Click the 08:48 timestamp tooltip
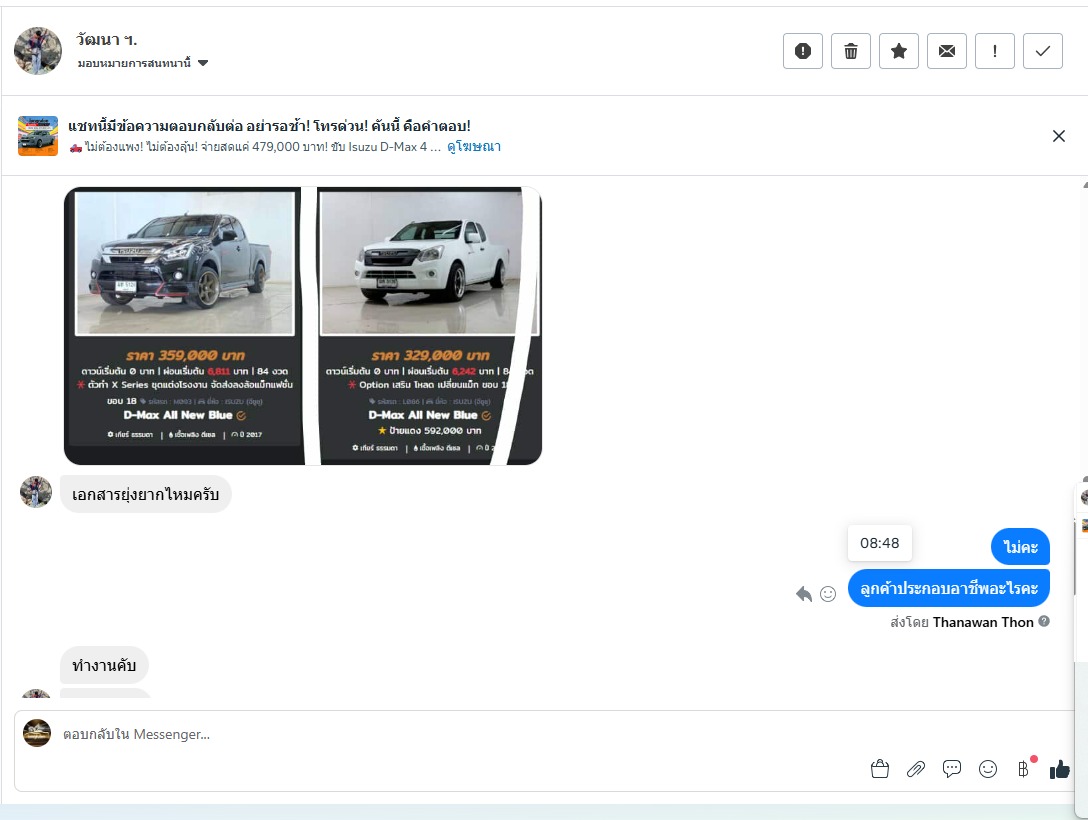 point(880,543)
